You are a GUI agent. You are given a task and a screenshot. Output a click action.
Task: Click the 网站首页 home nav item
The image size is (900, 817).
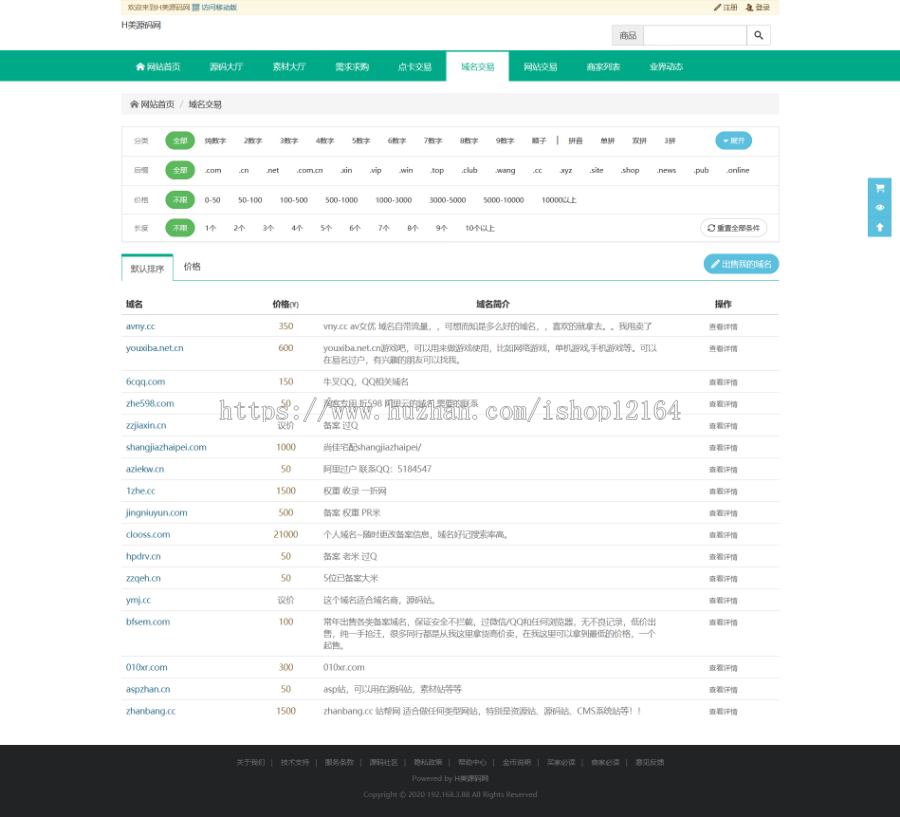point(158,67)
